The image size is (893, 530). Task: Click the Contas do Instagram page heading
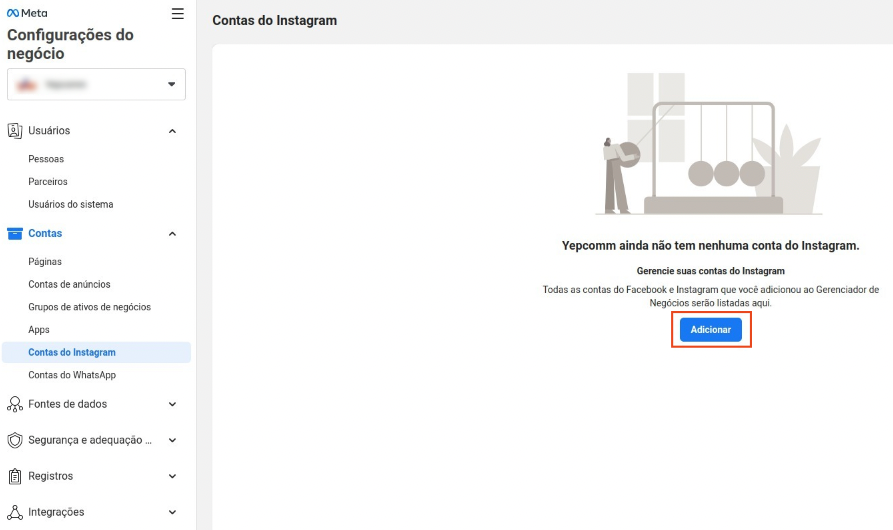(275, 20)
